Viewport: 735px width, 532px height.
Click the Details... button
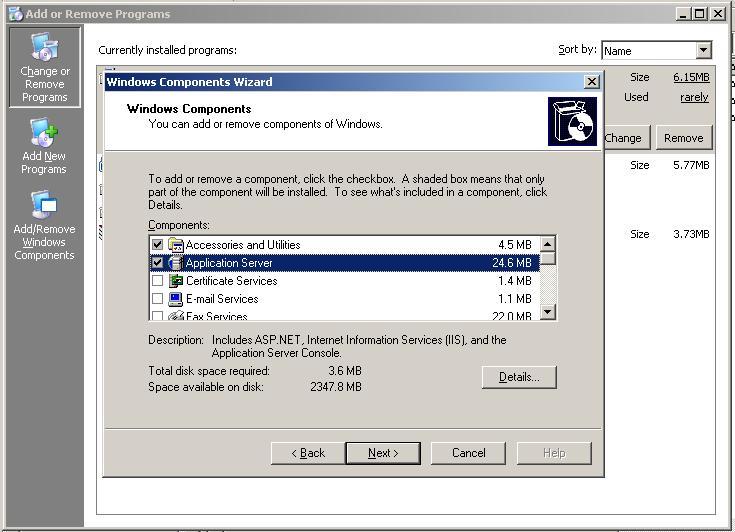519,377
